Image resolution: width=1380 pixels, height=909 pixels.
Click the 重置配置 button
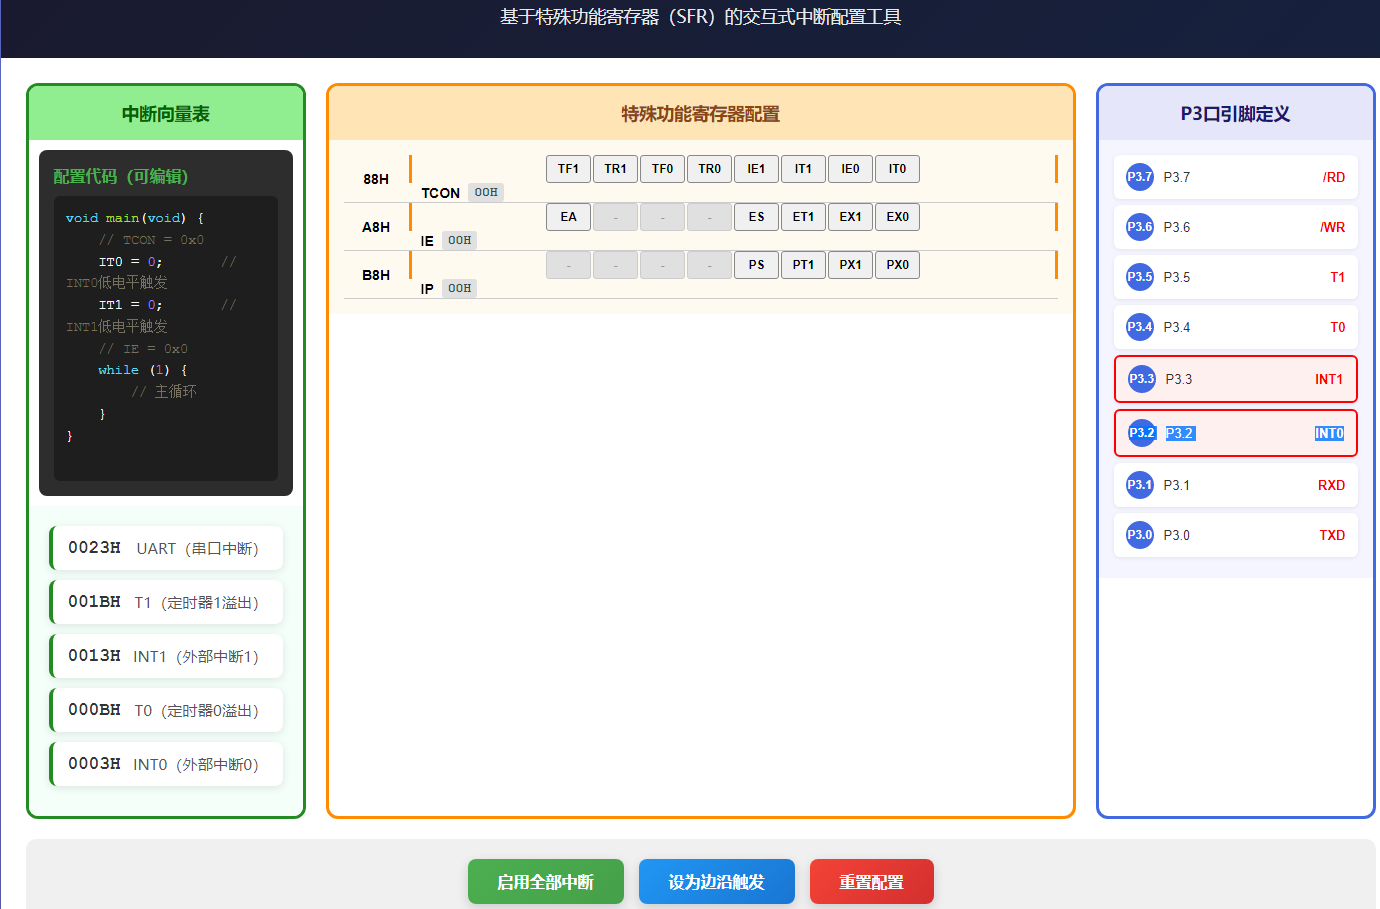pyautogui.click(x=871, y=881)
